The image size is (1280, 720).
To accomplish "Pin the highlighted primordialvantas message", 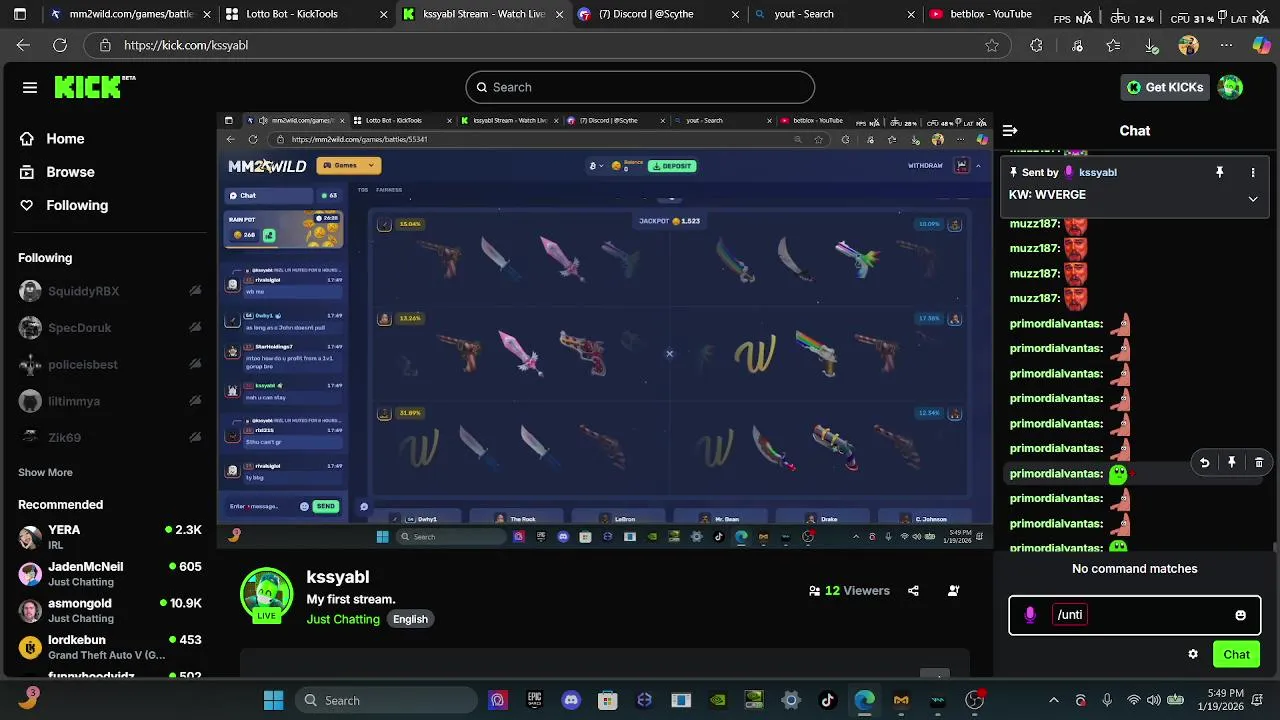I will 1232,462.
